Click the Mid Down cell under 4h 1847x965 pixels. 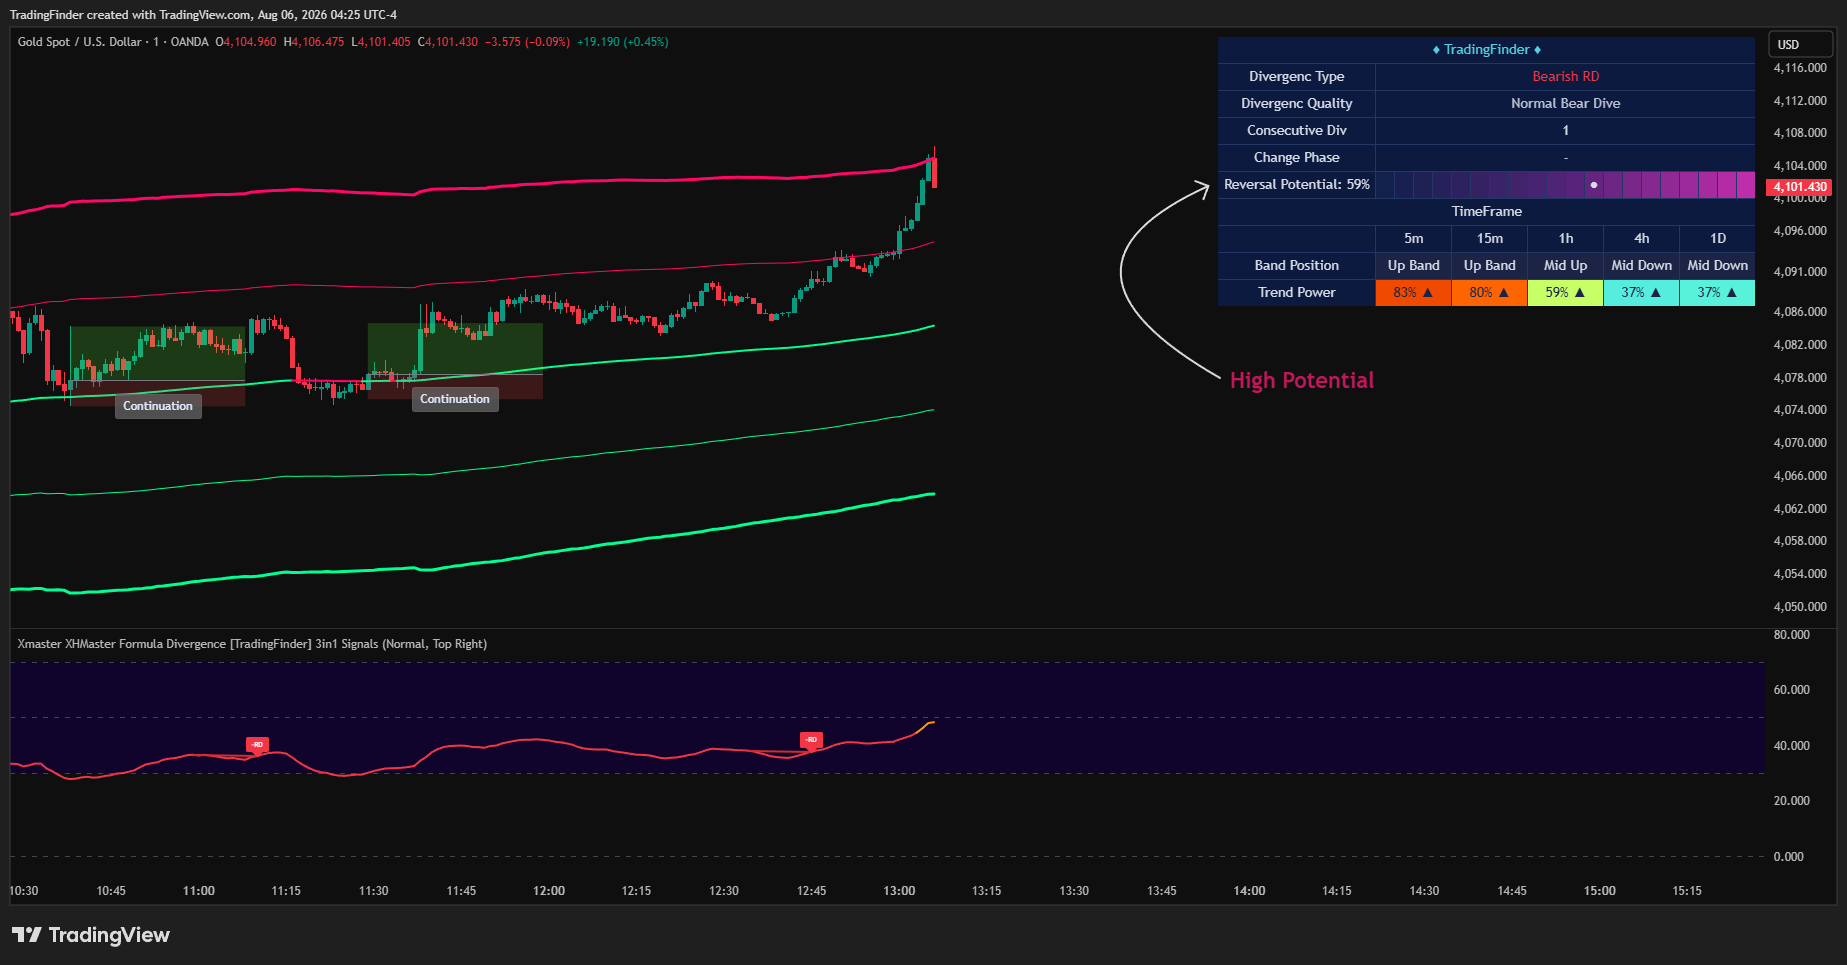(x=1641, y=266)
